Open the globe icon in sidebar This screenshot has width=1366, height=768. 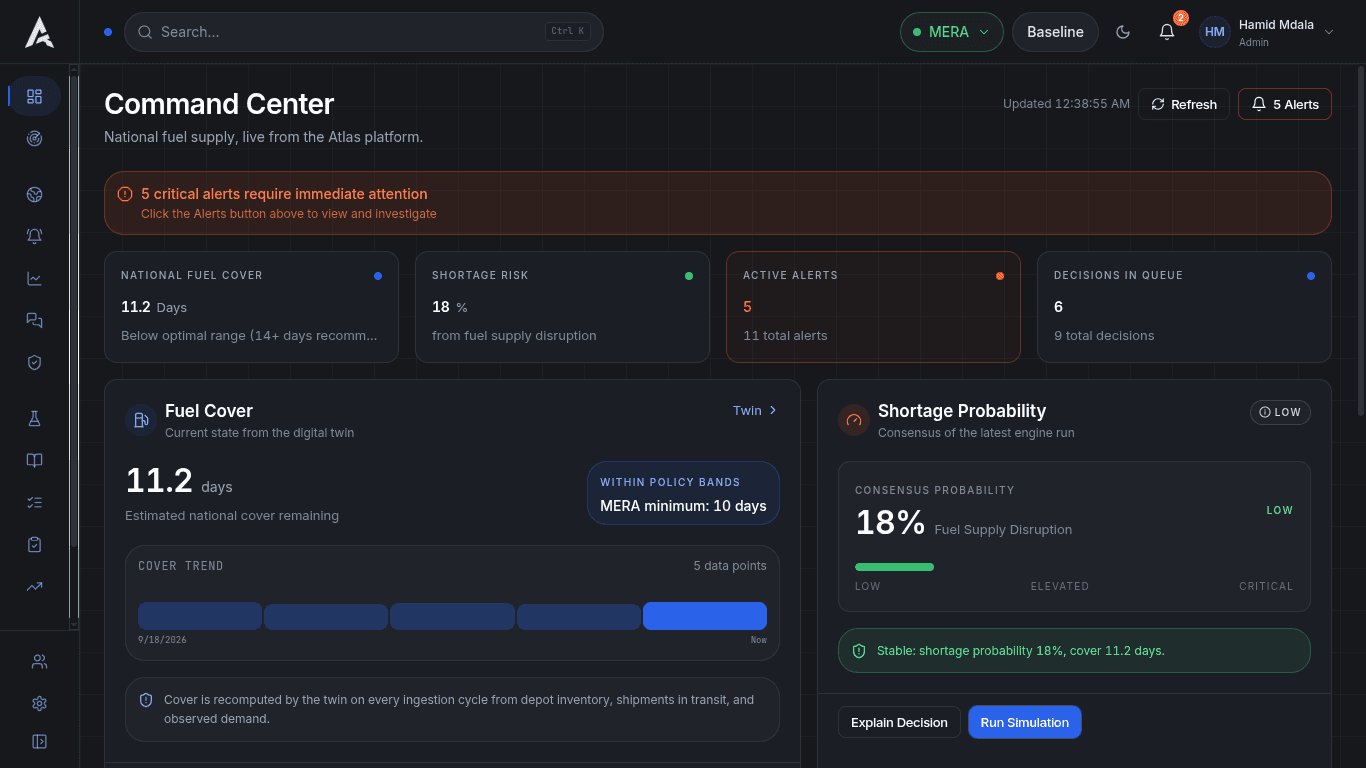click(x=34, y=194)
